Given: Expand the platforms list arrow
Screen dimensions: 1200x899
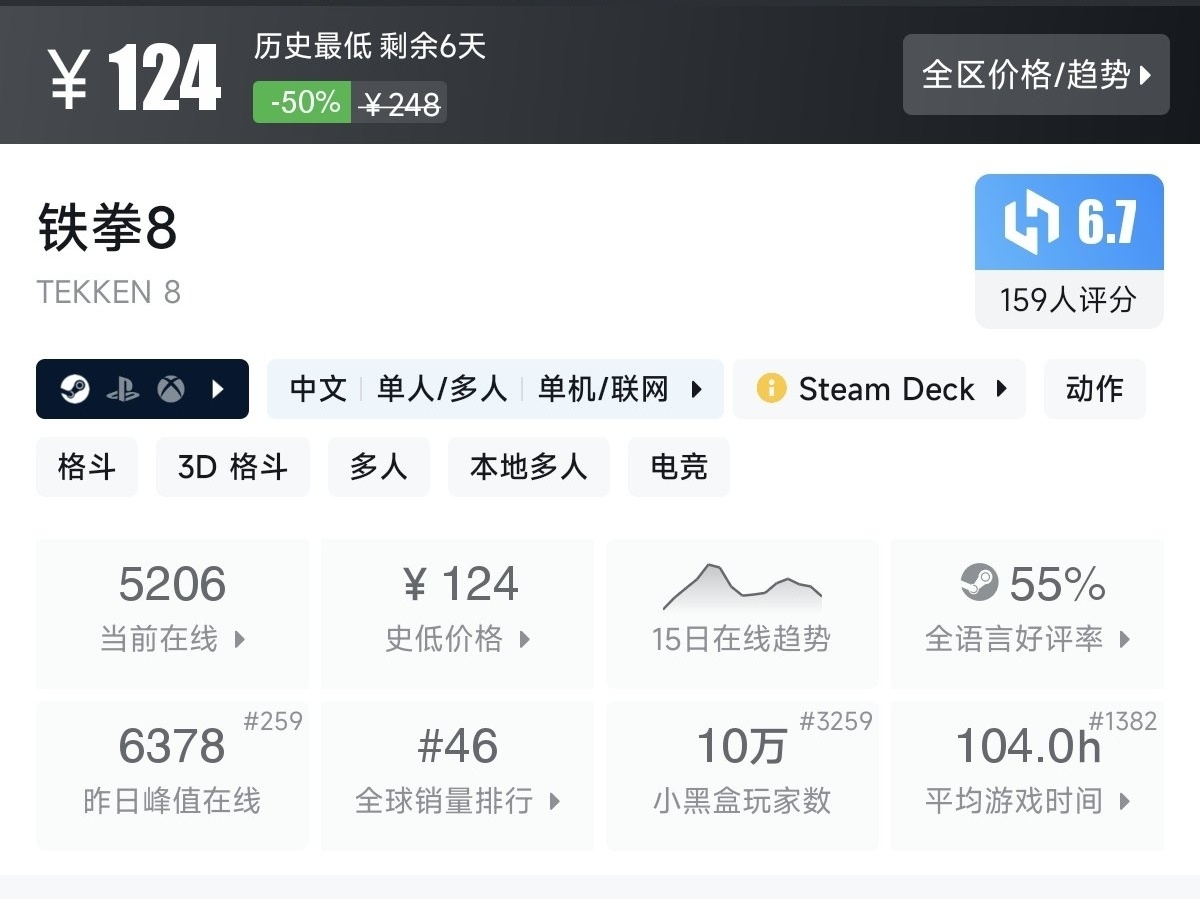Looking at the screenshot, I should (219, 389).
